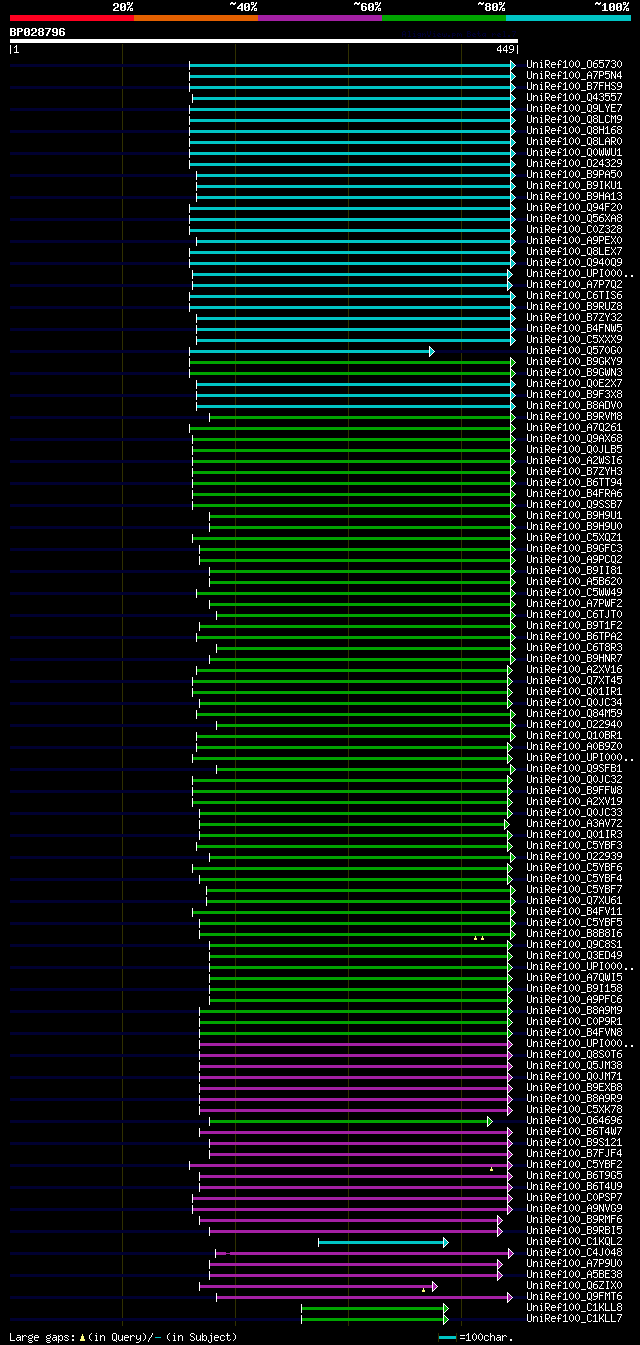The width and height of the screenshot is (640, 1345).
Task: Select UniRef100_O64696 hit
Action: coord(575,1120)
